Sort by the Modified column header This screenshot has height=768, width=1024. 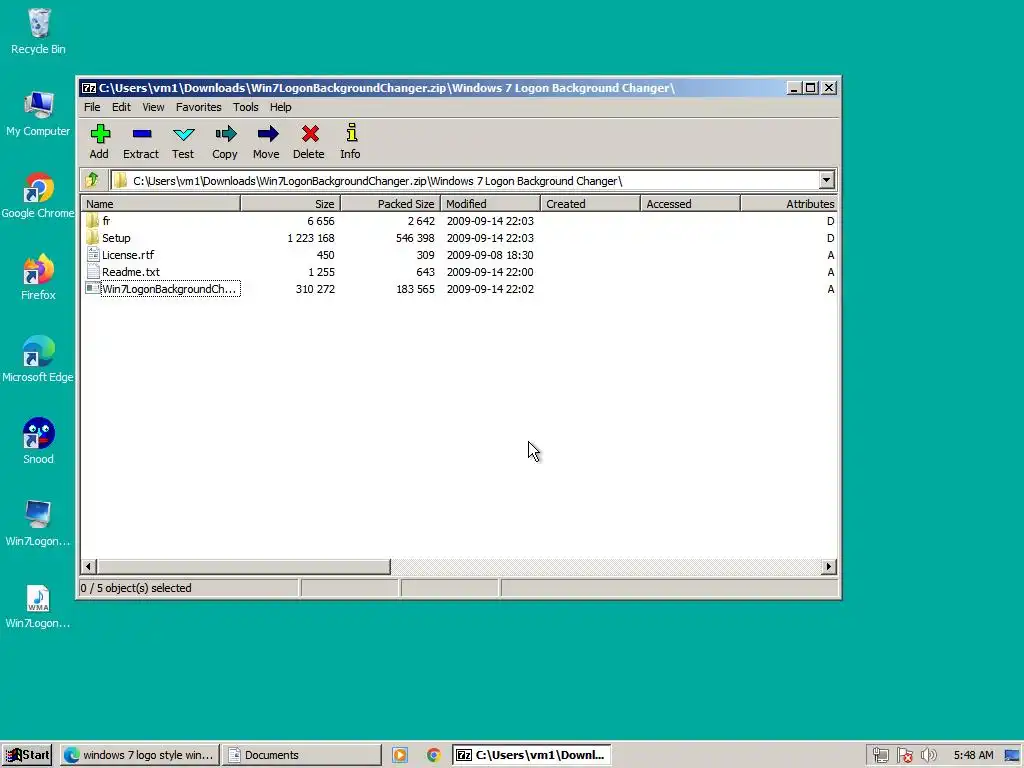click(x=490, y=204)
